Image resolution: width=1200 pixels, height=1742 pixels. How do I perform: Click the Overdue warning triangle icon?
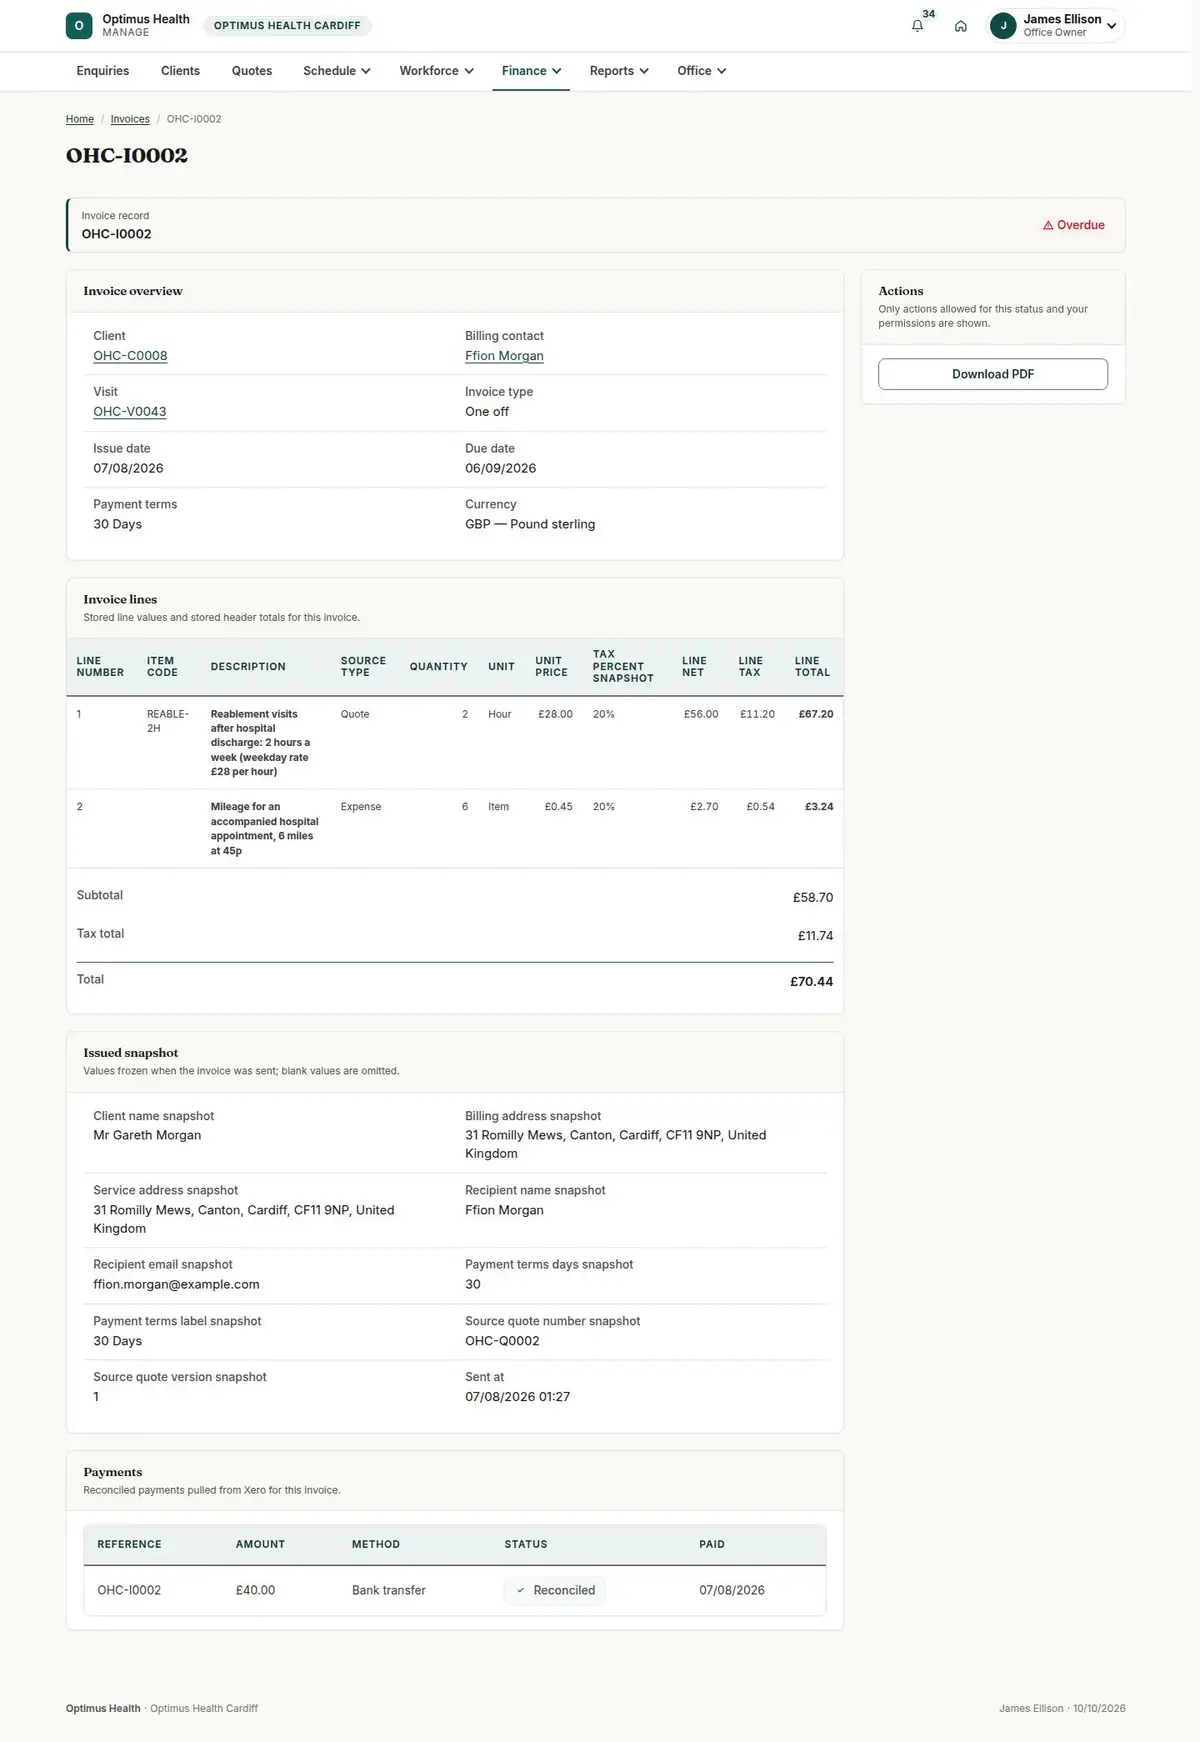coord(1048,226)
